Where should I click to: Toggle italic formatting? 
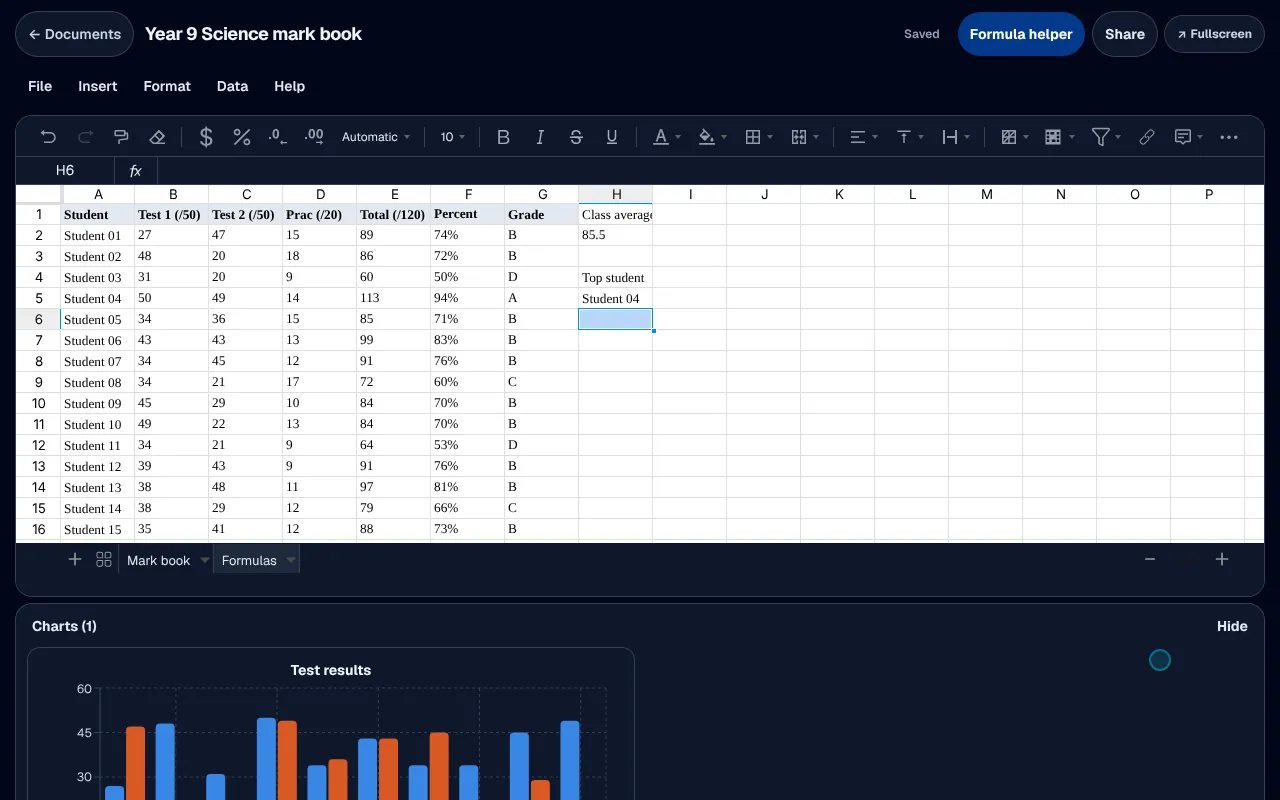pyautogui.click(x=540, y=137)
